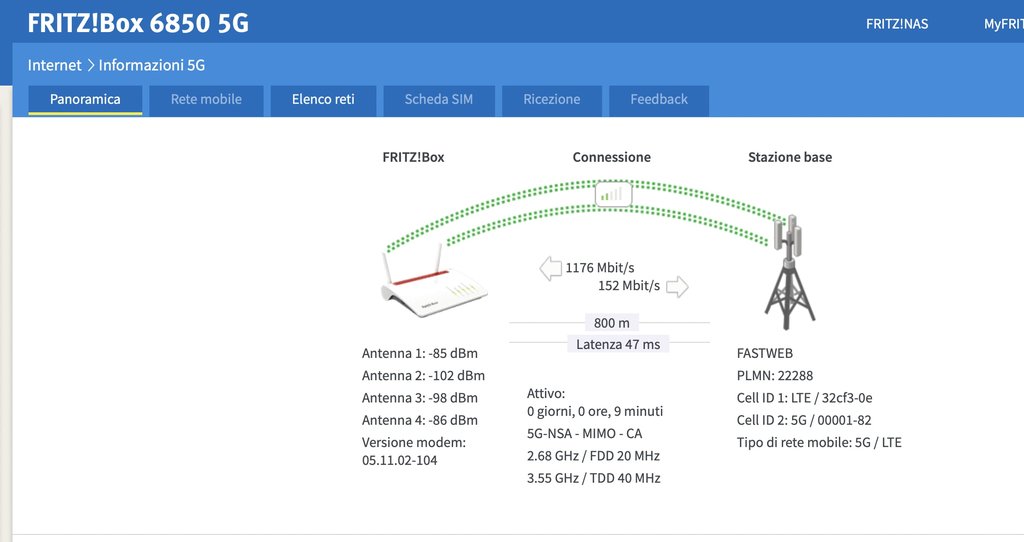
Task: Click the FASTWEB operator name
Action: [x=765, y=353]
